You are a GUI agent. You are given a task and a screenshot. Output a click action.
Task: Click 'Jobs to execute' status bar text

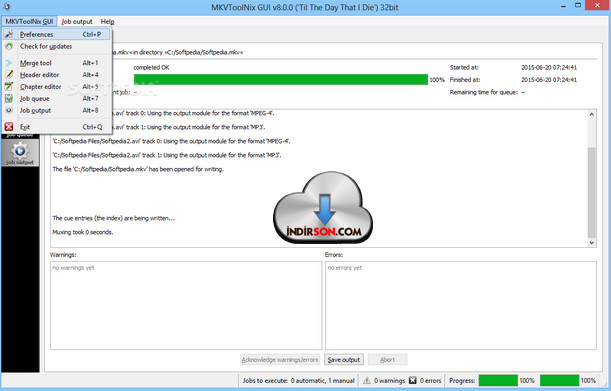tap(298, 380)
